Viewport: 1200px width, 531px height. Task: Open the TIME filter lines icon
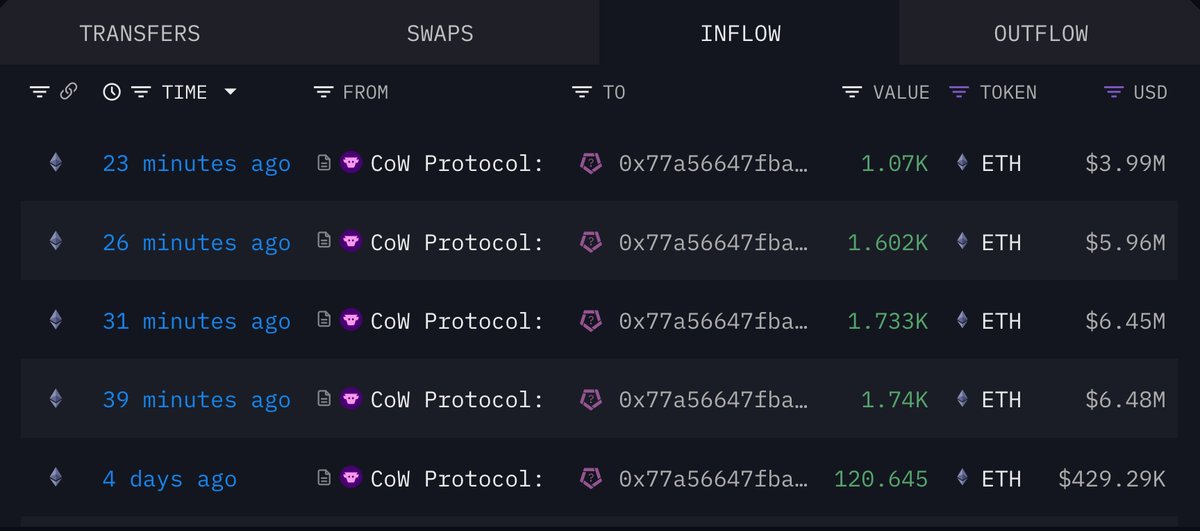click(142, 92)
